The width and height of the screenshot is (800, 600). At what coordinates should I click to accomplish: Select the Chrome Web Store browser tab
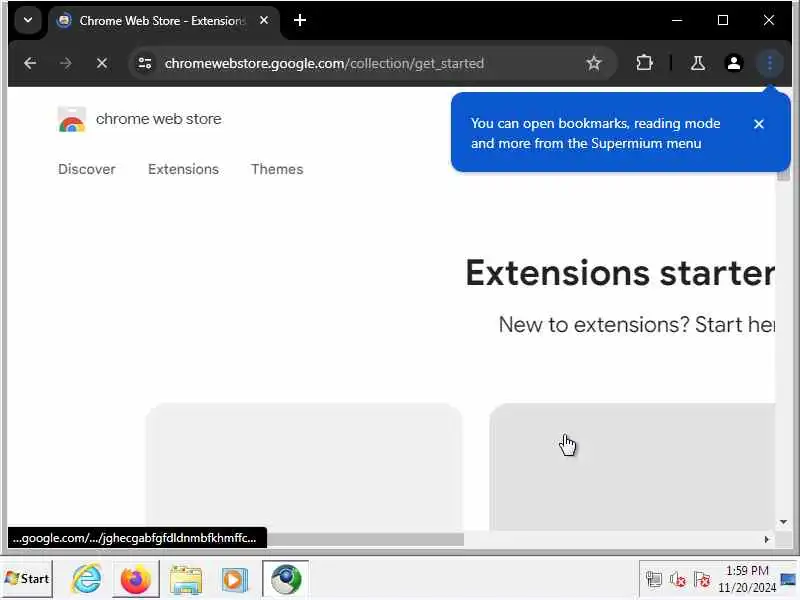coord(163,21)
